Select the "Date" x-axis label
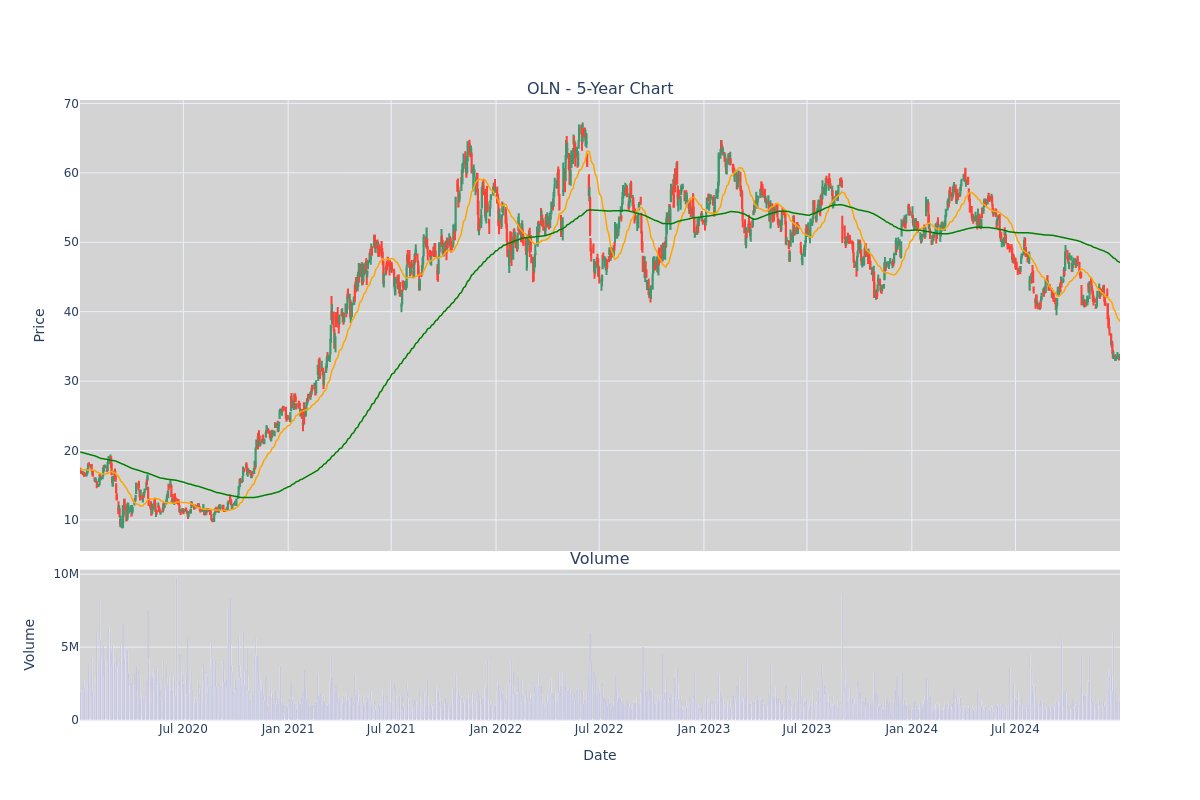The width and height of the screenshot is (1200, 800). [x=600, y=756]
